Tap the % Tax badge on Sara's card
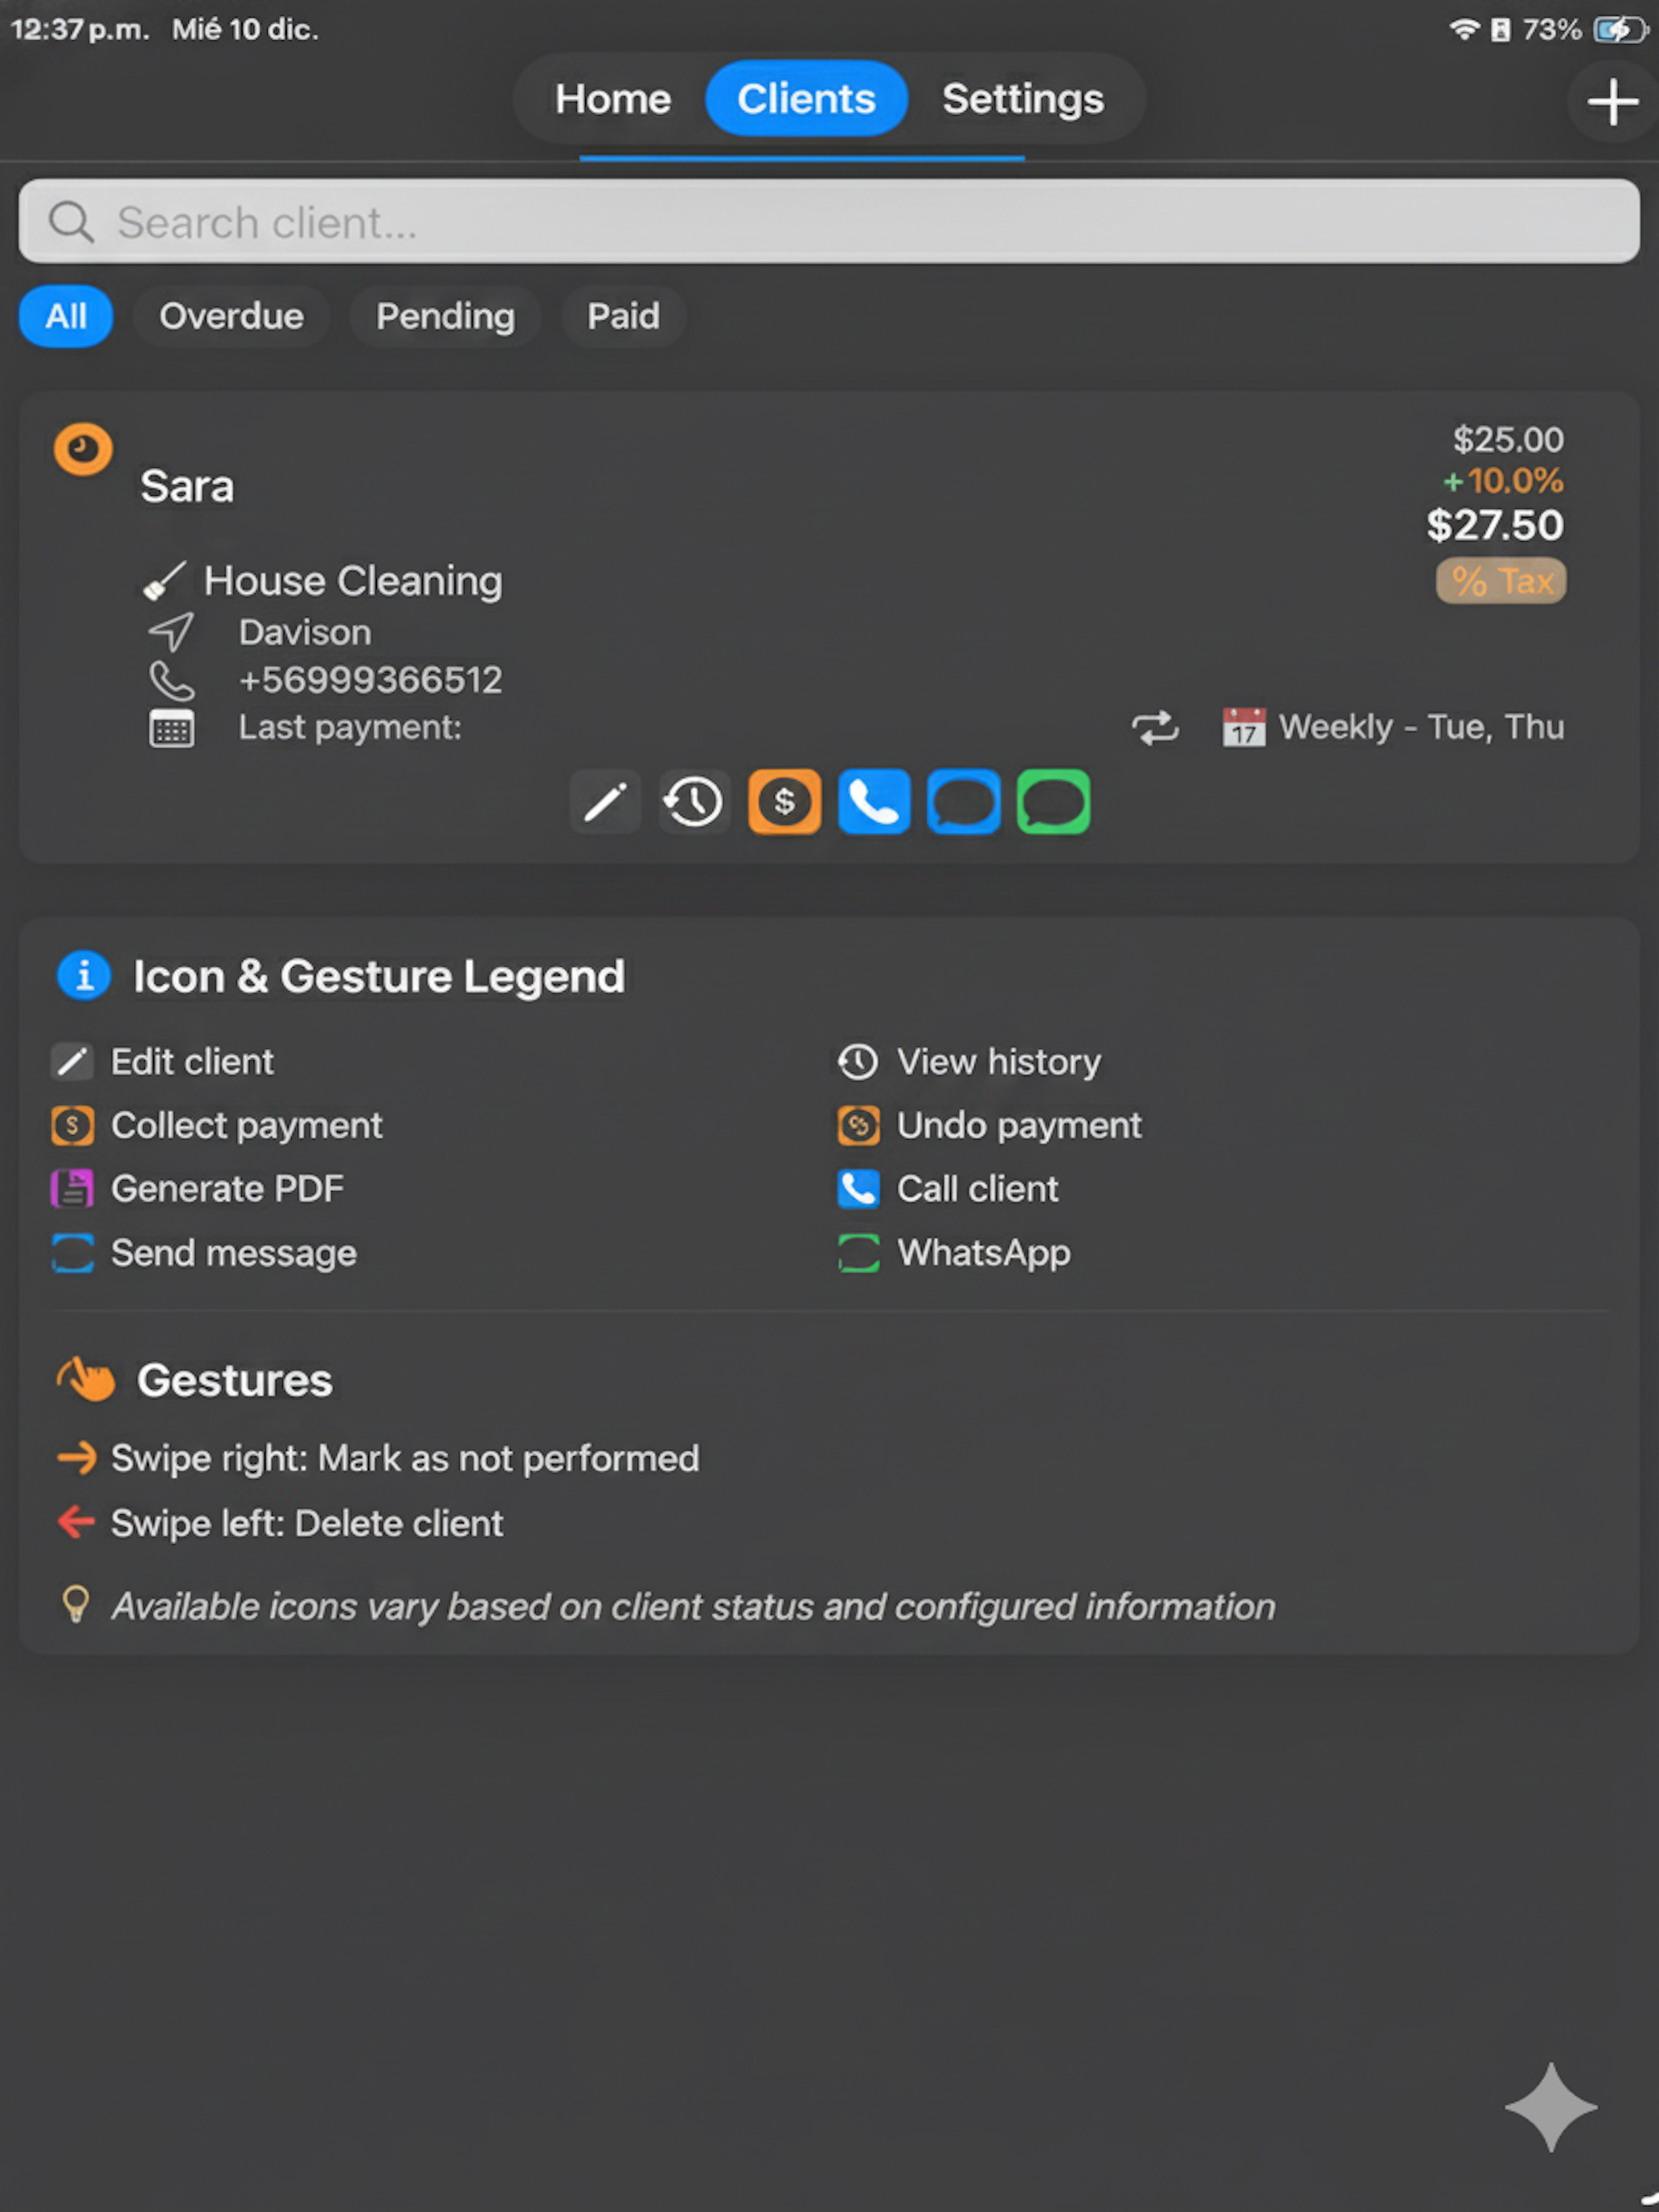This screenshot has width=1659, height=2212. 1501,580
